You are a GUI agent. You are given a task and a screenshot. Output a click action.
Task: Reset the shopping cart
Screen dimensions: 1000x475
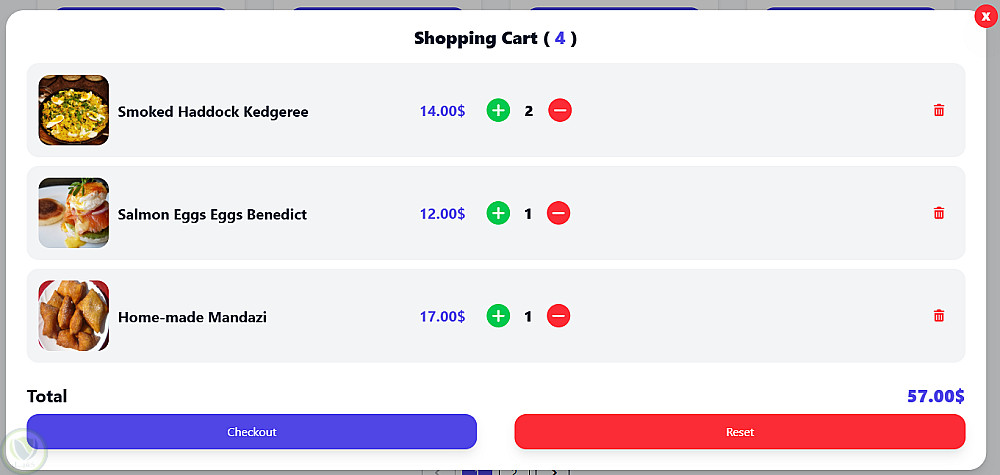(x=740, y=432)
